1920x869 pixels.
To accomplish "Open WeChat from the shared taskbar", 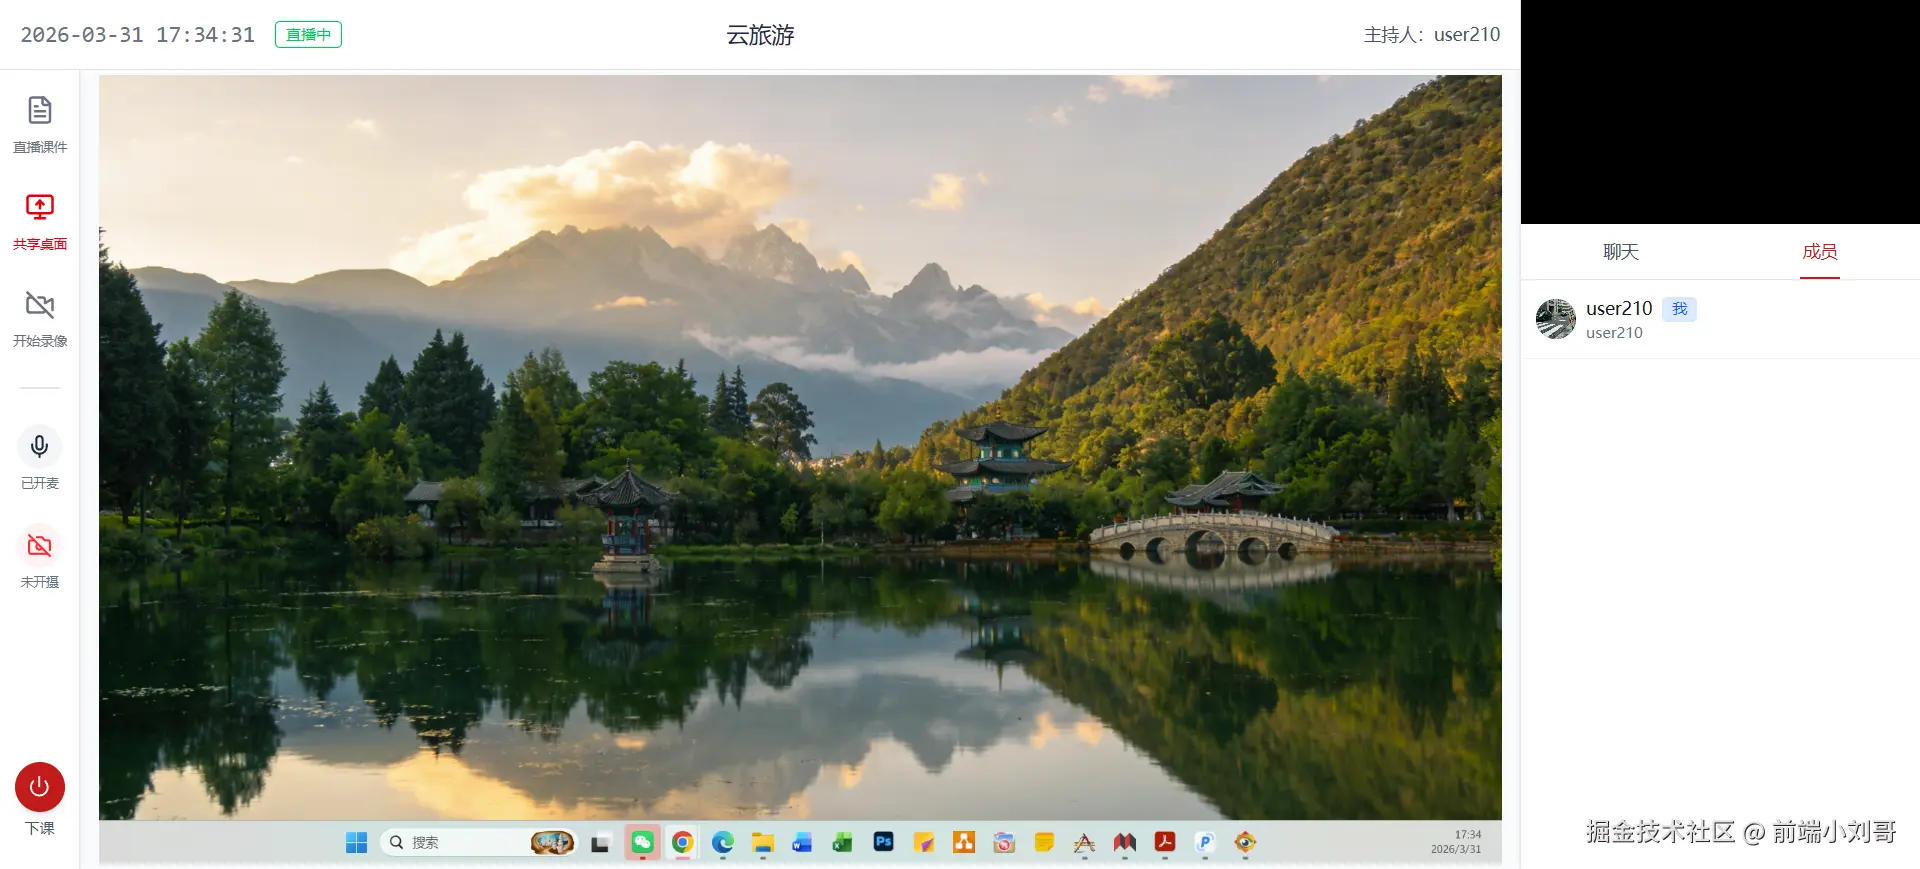I will tap(642, 843).
